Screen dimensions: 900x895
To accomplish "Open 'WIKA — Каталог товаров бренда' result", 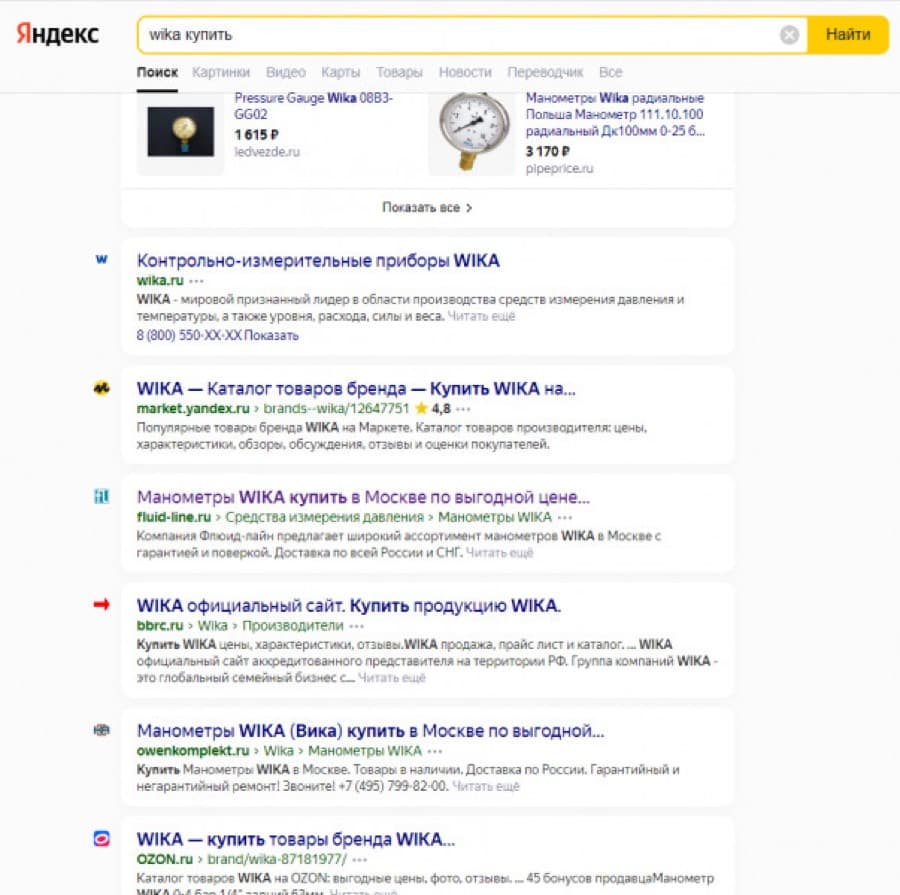I will (356, 389).
